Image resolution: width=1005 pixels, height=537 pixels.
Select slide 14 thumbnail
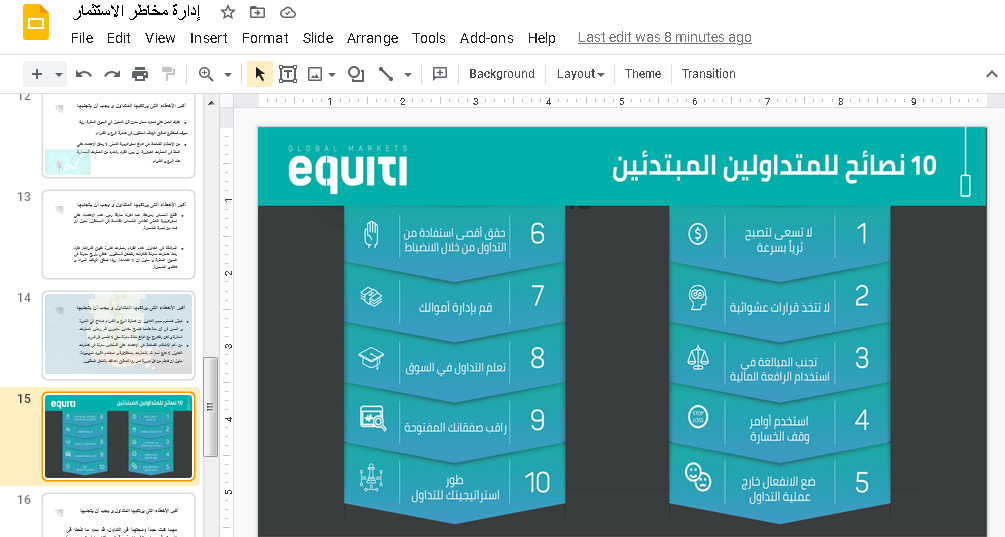119,335
